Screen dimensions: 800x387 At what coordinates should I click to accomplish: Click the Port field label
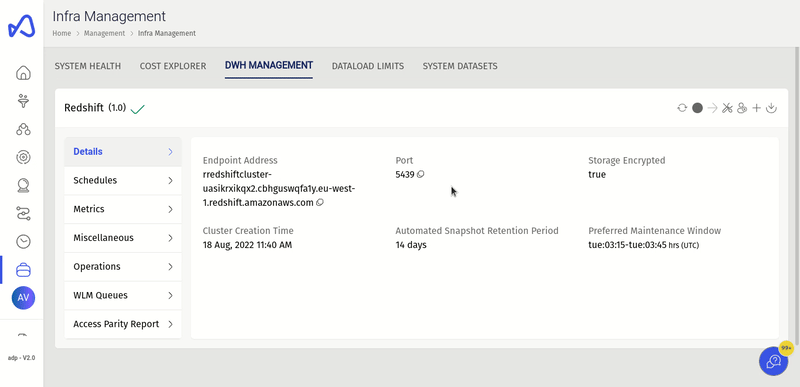pyautogui.click(x=404, y=160)
